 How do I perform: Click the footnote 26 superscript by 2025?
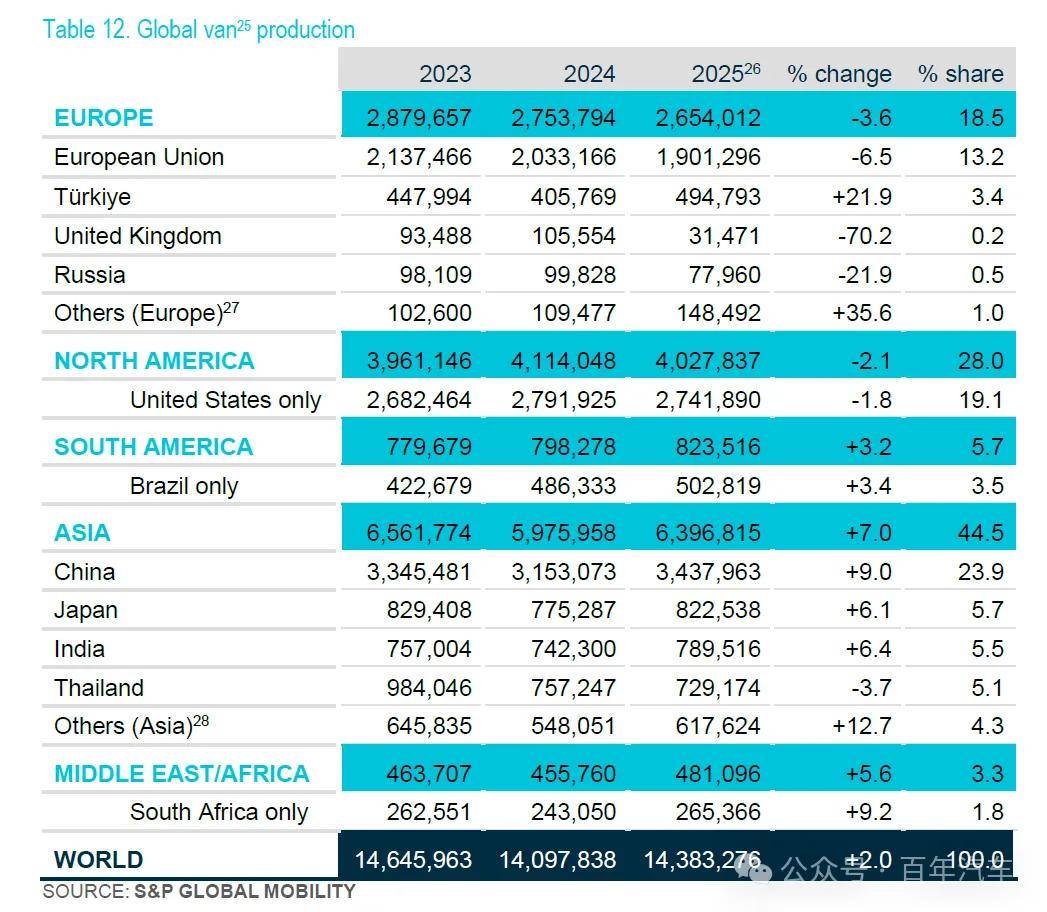pyautogui.click(x=753, y=68)
